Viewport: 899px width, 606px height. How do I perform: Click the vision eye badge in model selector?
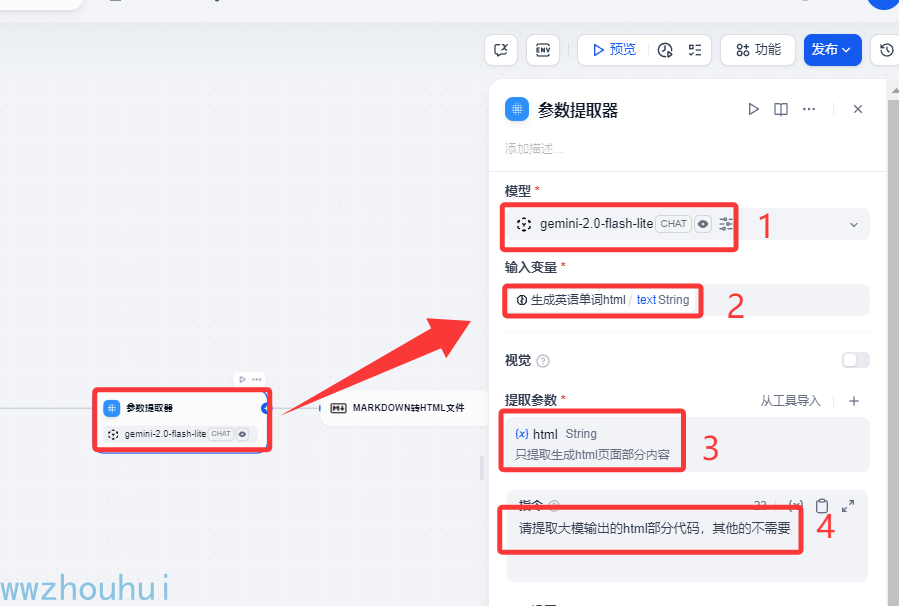703,224
